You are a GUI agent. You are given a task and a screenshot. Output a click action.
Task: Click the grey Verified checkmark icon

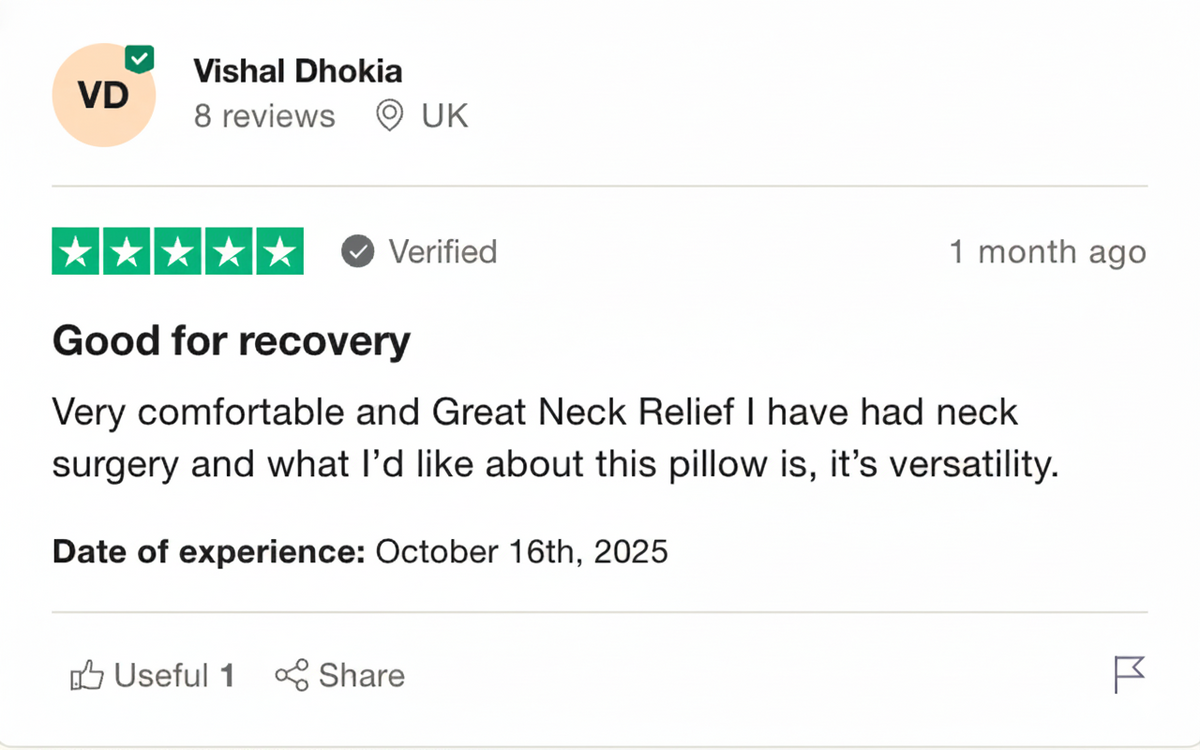(x=357, y=252)
